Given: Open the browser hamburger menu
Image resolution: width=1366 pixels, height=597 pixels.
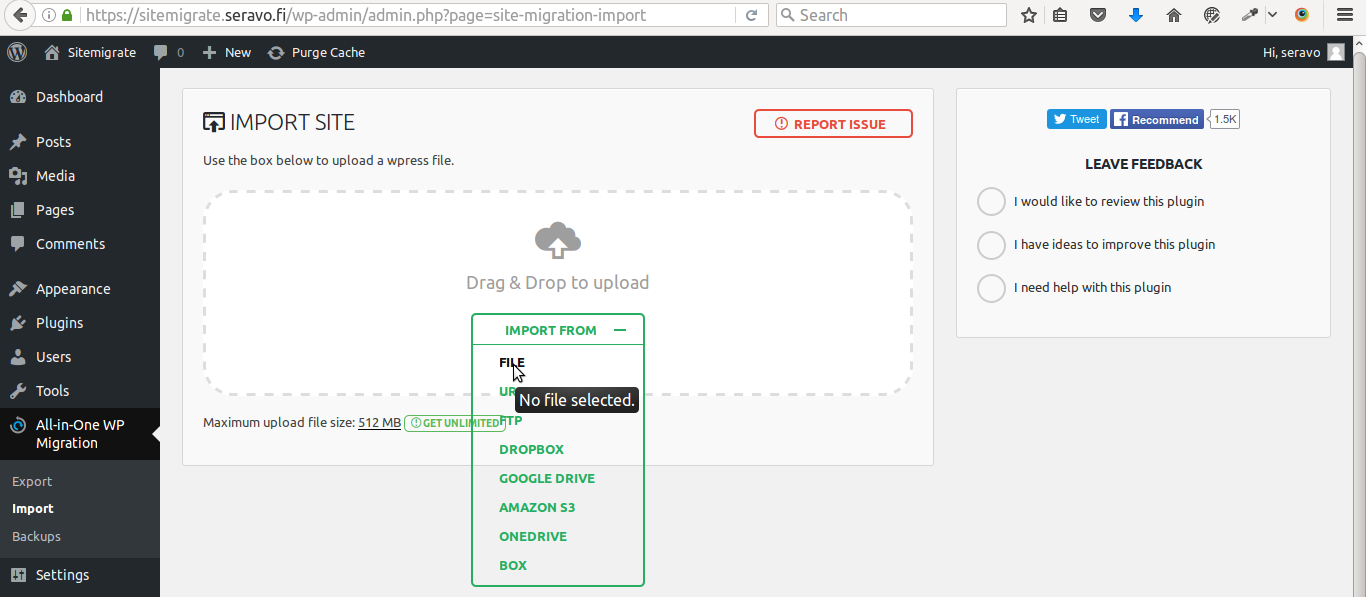Looking at the screenshot, I should [1345, 15].
